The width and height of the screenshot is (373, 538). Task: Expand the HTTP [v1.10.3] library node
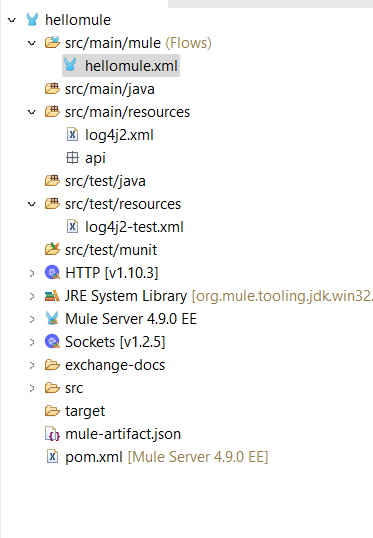tap(32, 273)
